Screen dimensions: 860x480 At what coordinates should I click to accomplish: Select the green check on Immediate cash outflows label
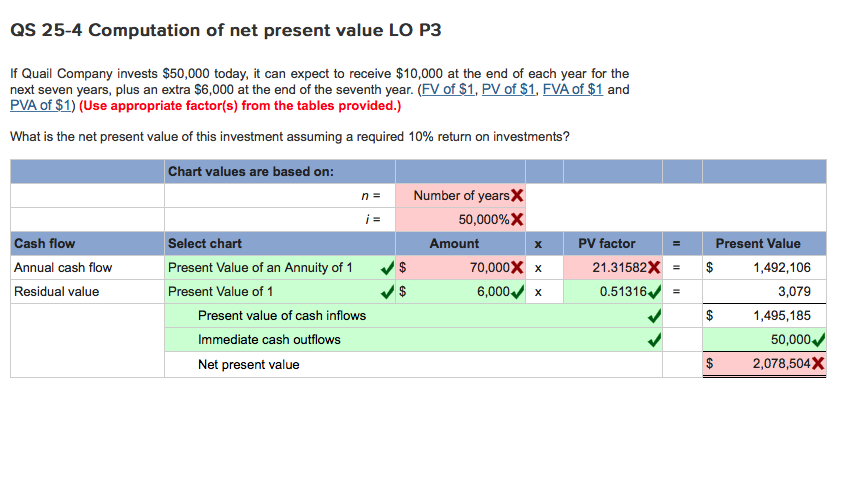(x=654, y=340)
